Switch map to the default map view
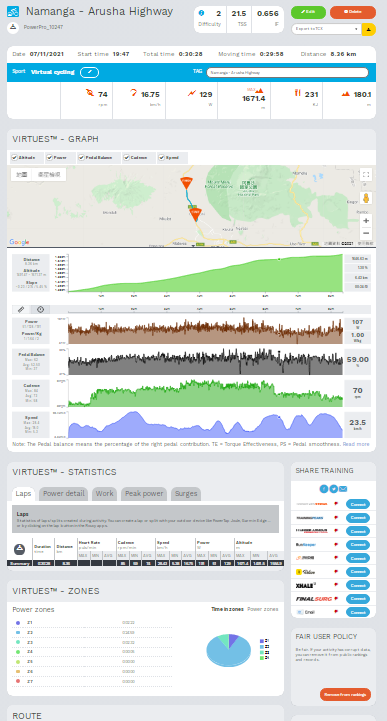Image resolution: width=387 pixels, height=721 pixels. [x=22, y=174]
